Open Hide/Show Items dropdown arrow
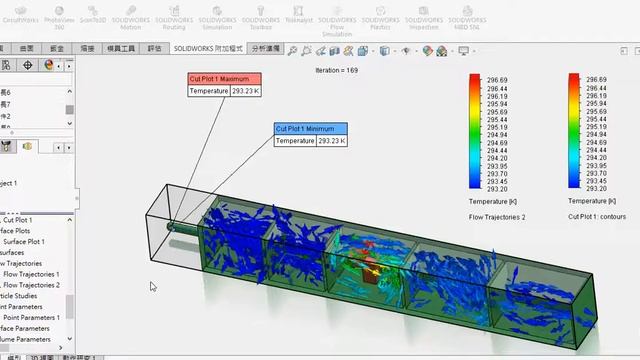640x360 pixels. click(416, 51)
